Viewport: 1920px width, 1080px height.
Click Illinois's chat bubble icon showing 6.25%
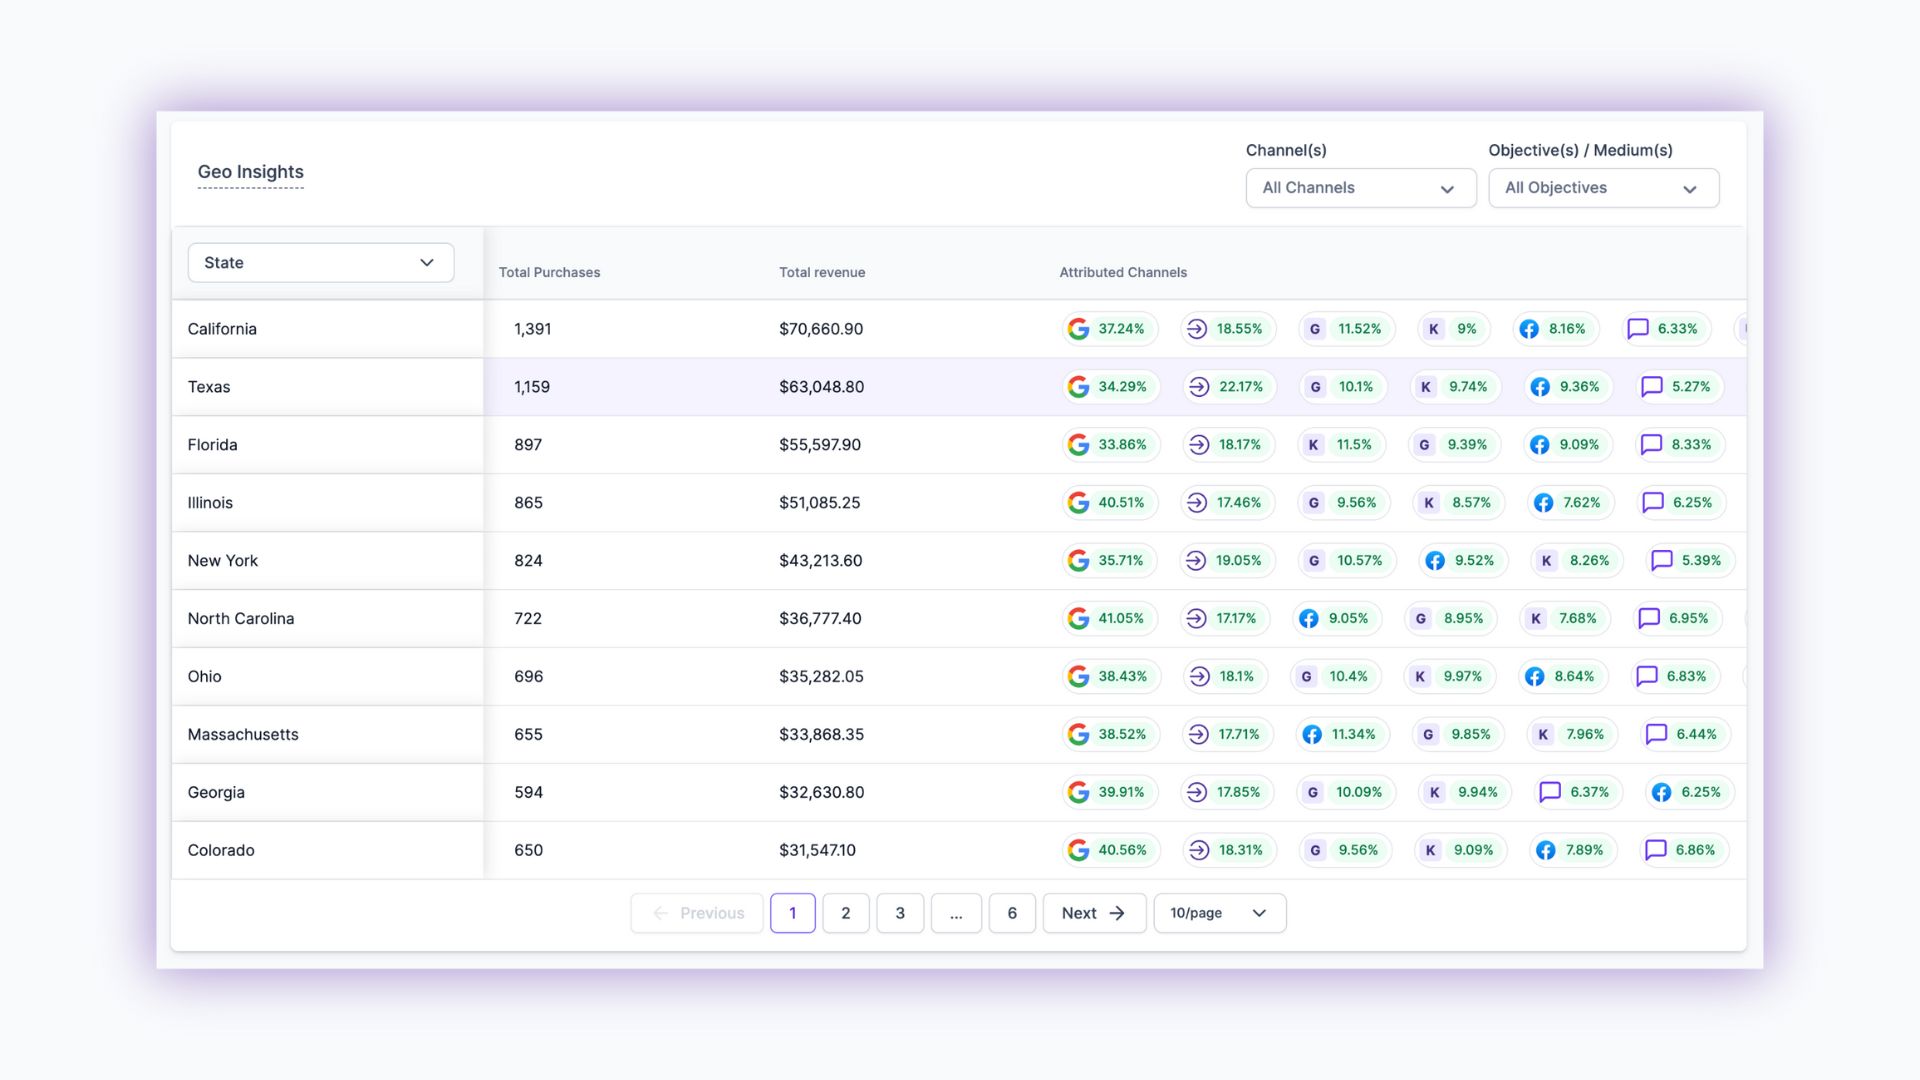1653,503
